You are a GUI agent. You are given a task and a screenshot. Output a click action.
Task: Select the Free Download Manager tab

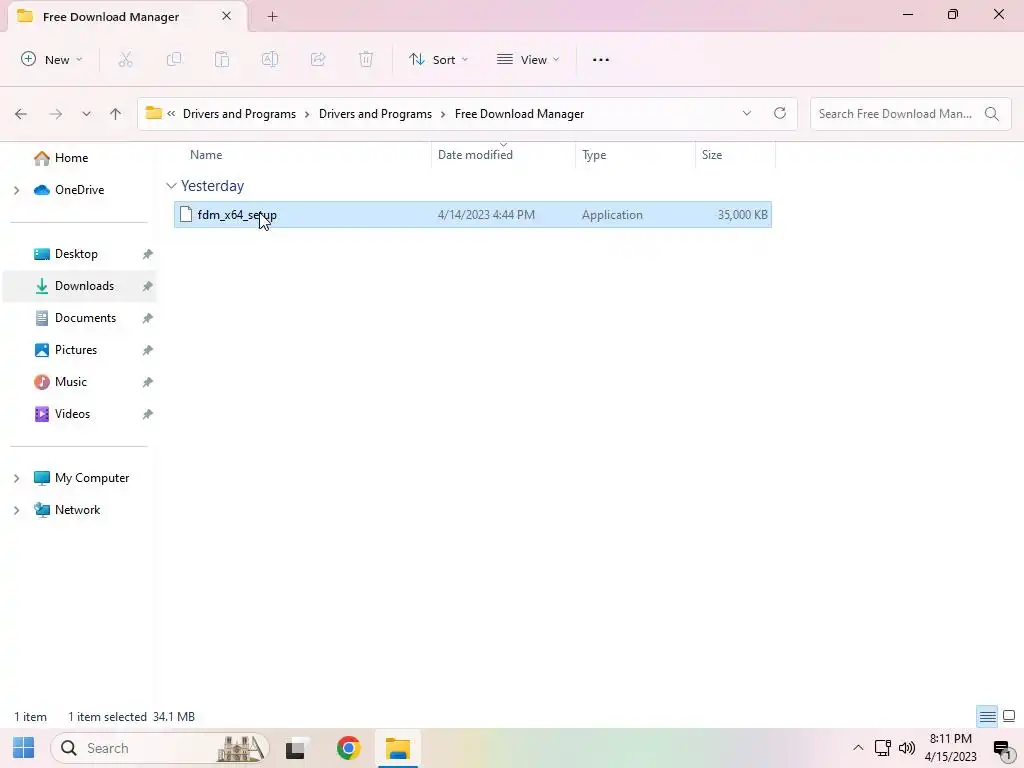click(x=111, y=16)
